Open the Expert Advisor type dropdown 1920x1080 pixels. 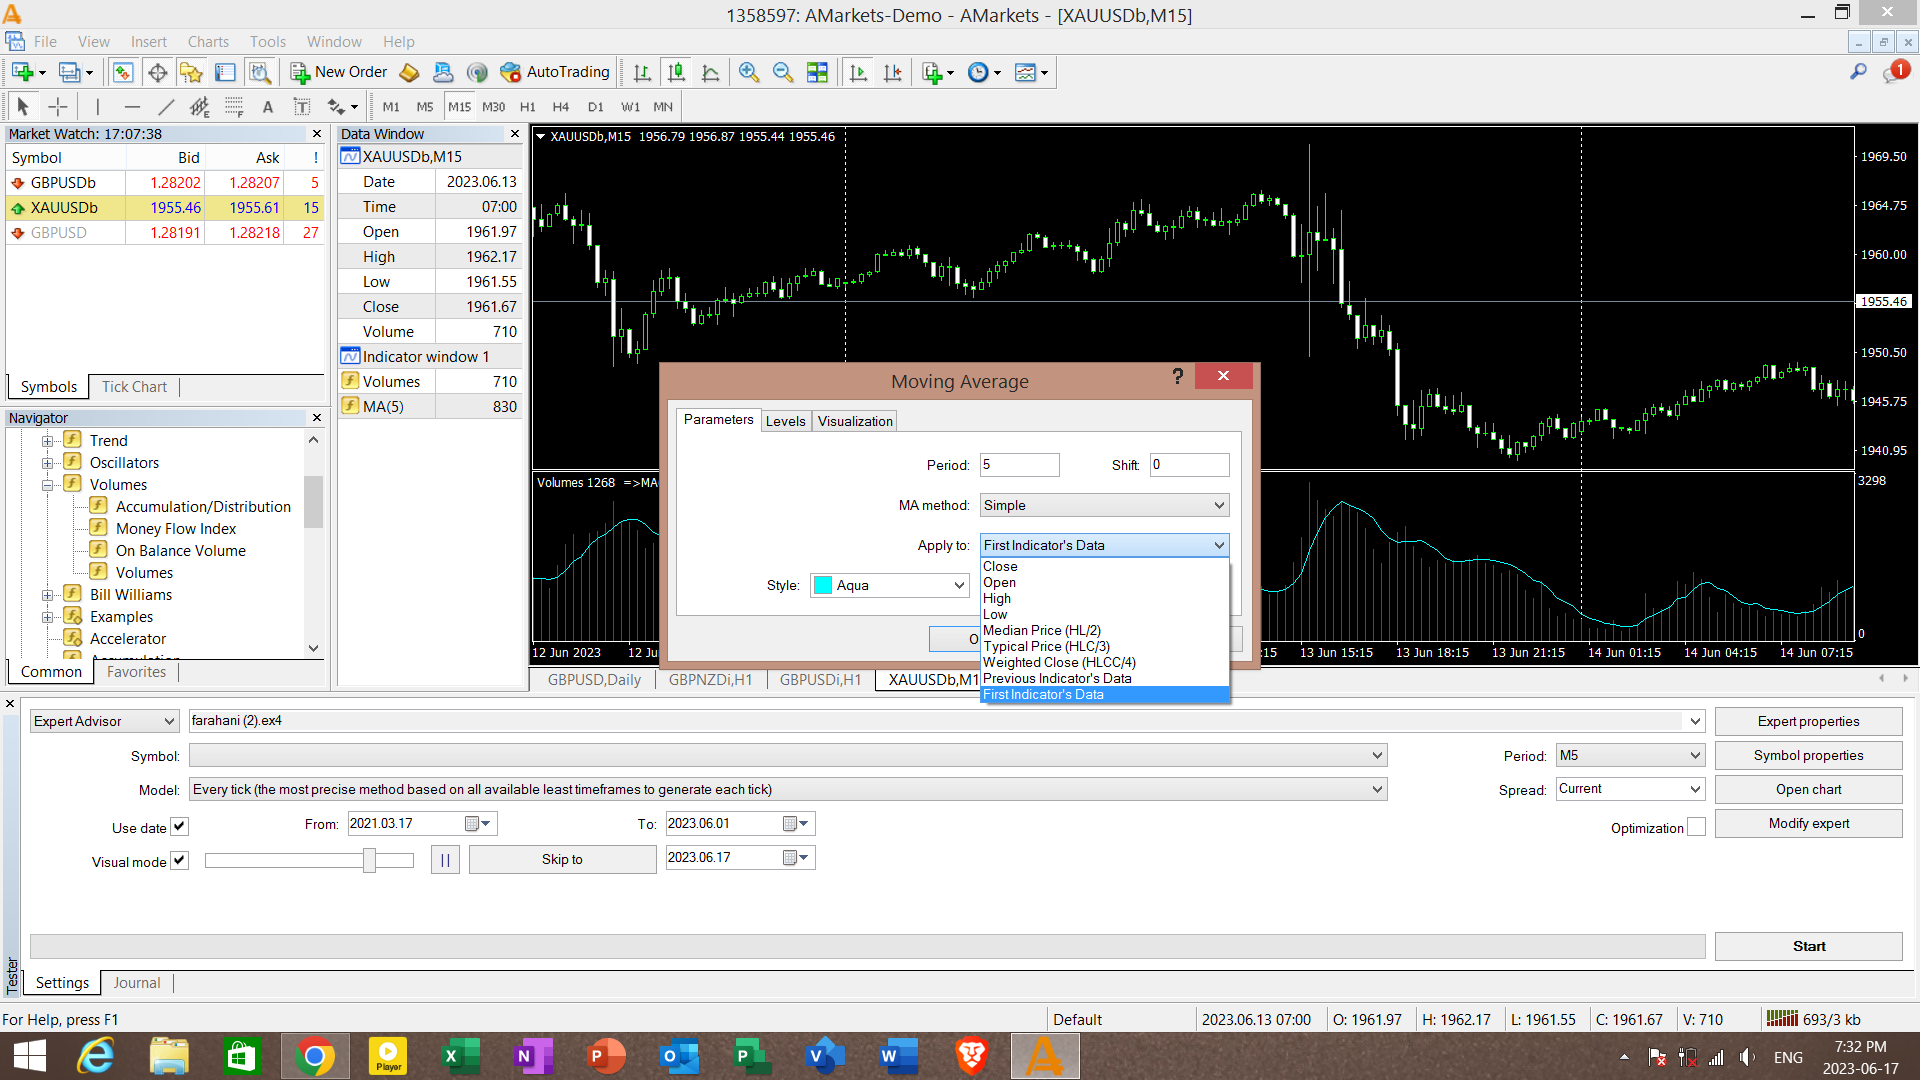pyautogui.click(x=104, y=721)
